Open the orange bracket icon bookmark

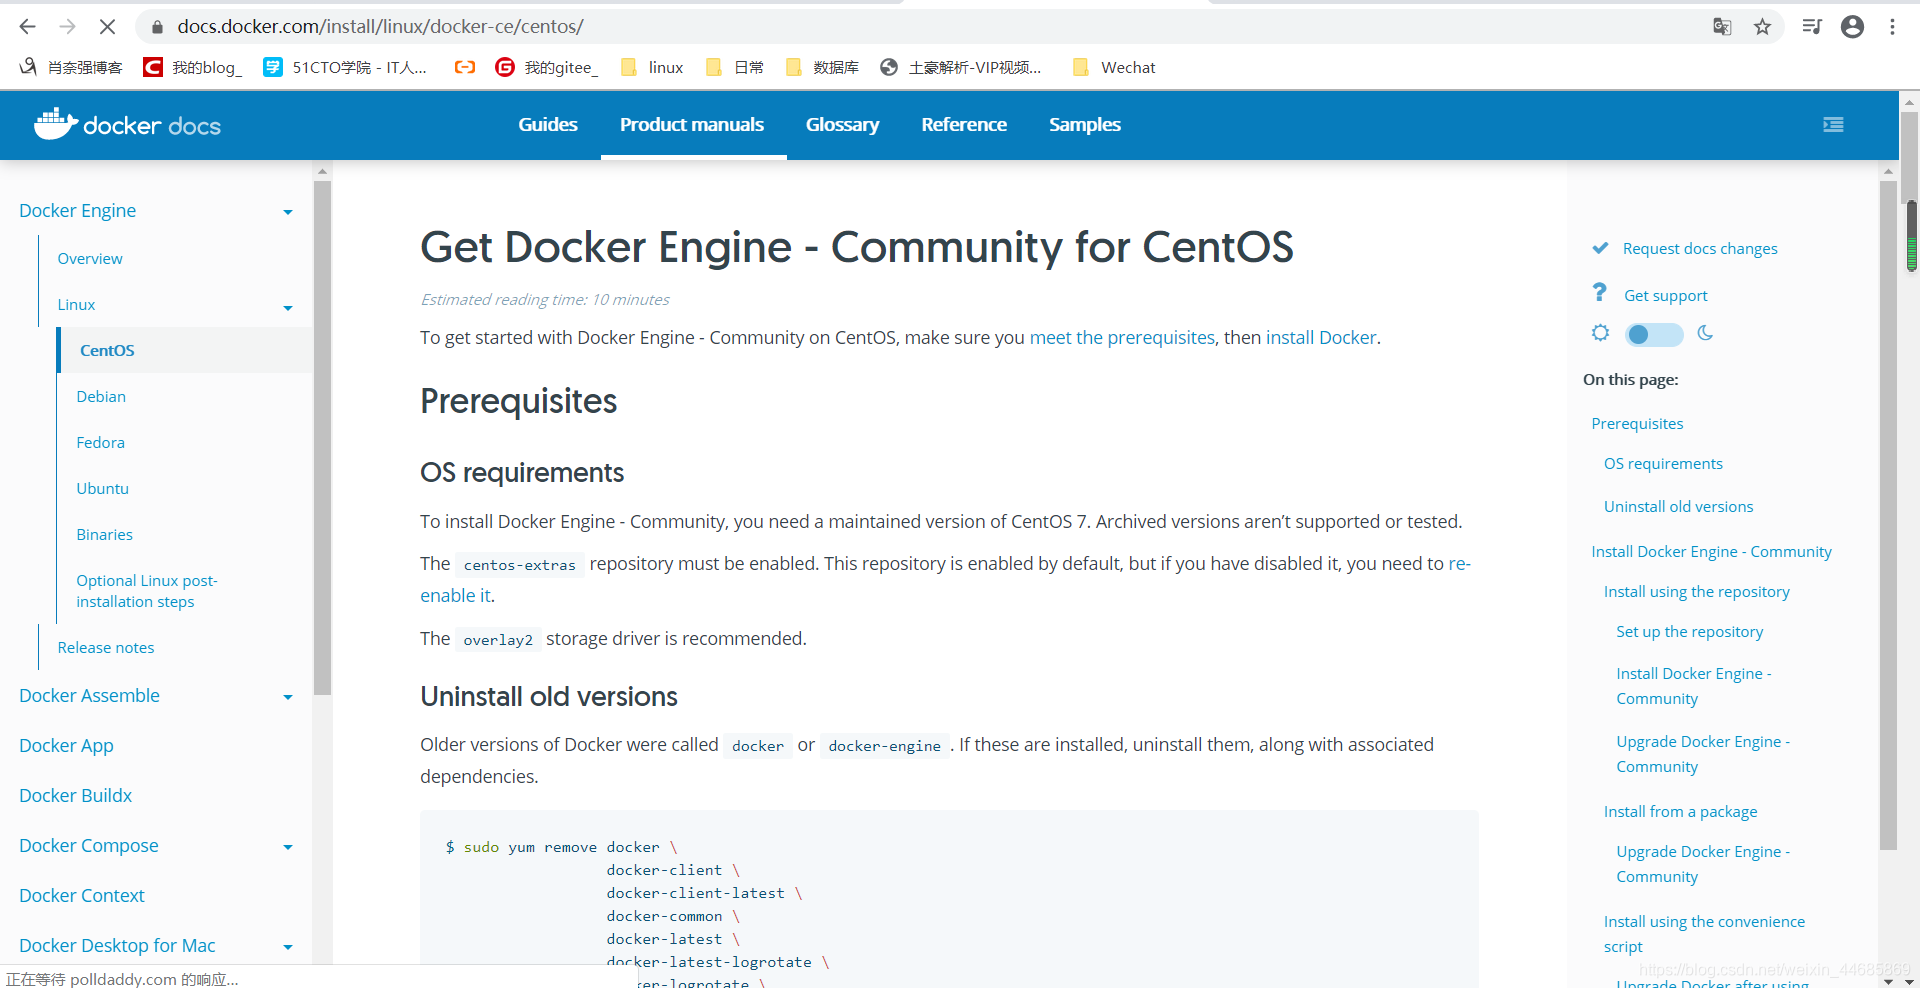(464, 67)
